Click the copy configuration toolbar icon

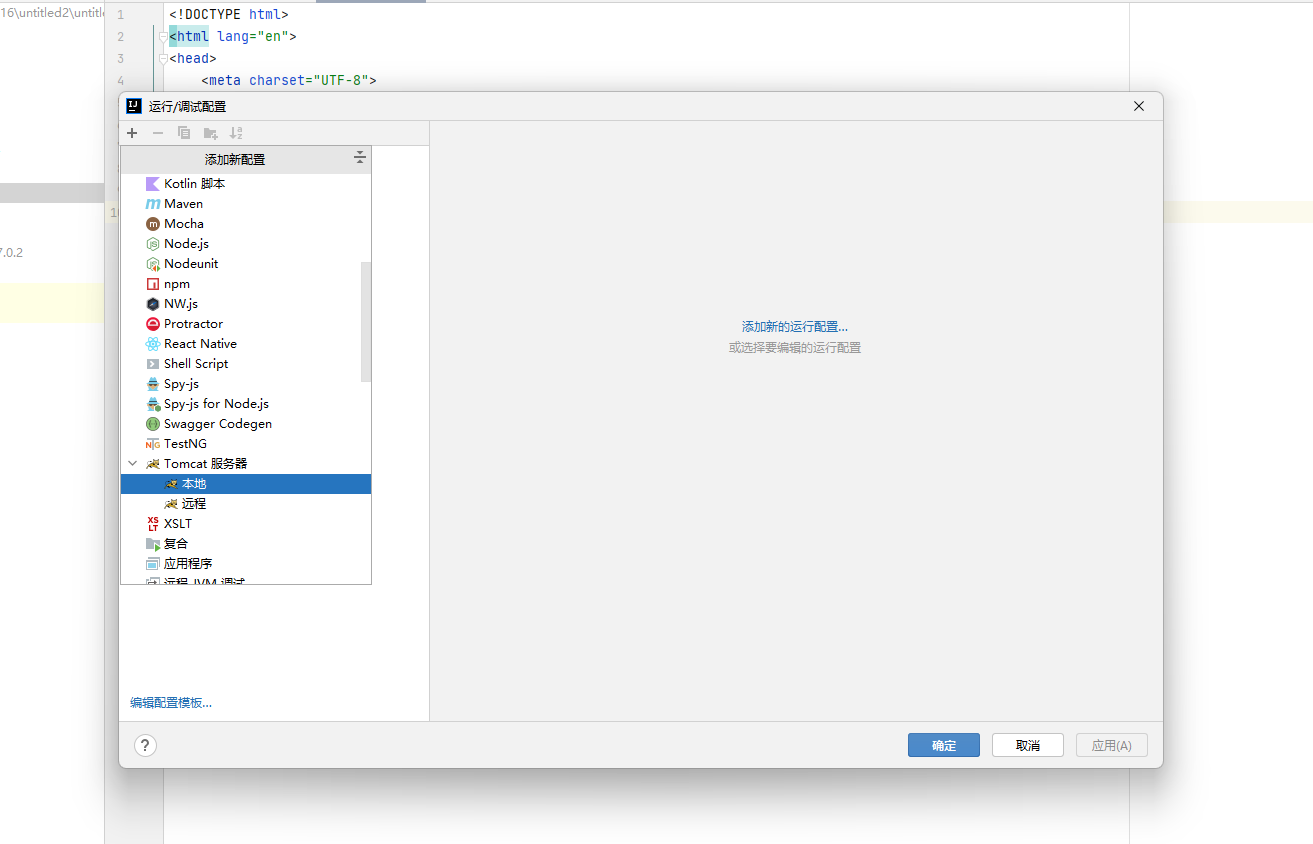[184, 133]
